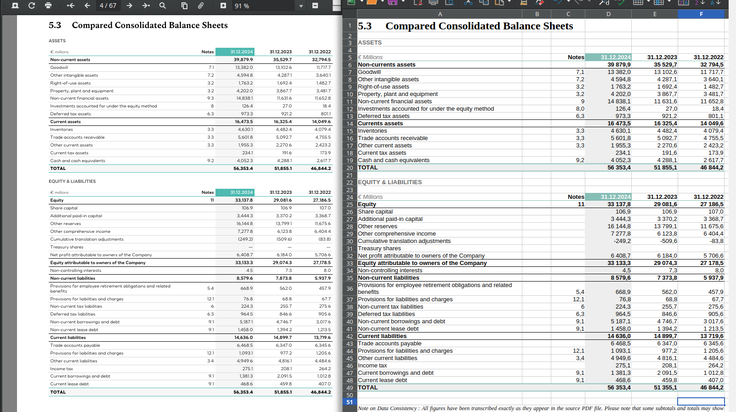Zoom out using the minus icon
The image size is (736, 412).
pyautogui.click(x=315, y=6)
